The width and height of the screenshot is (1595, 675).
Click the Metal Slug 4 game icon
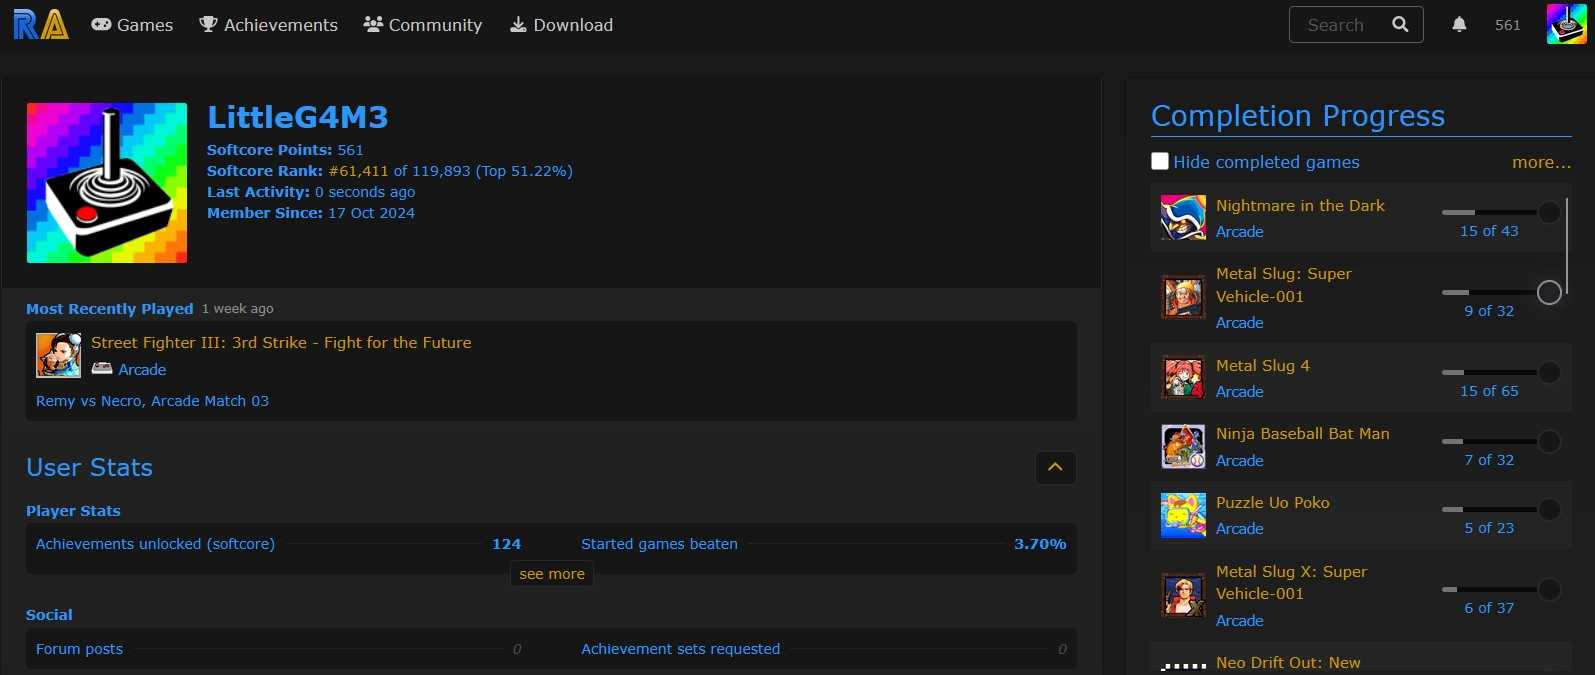tap(1183, 378)
